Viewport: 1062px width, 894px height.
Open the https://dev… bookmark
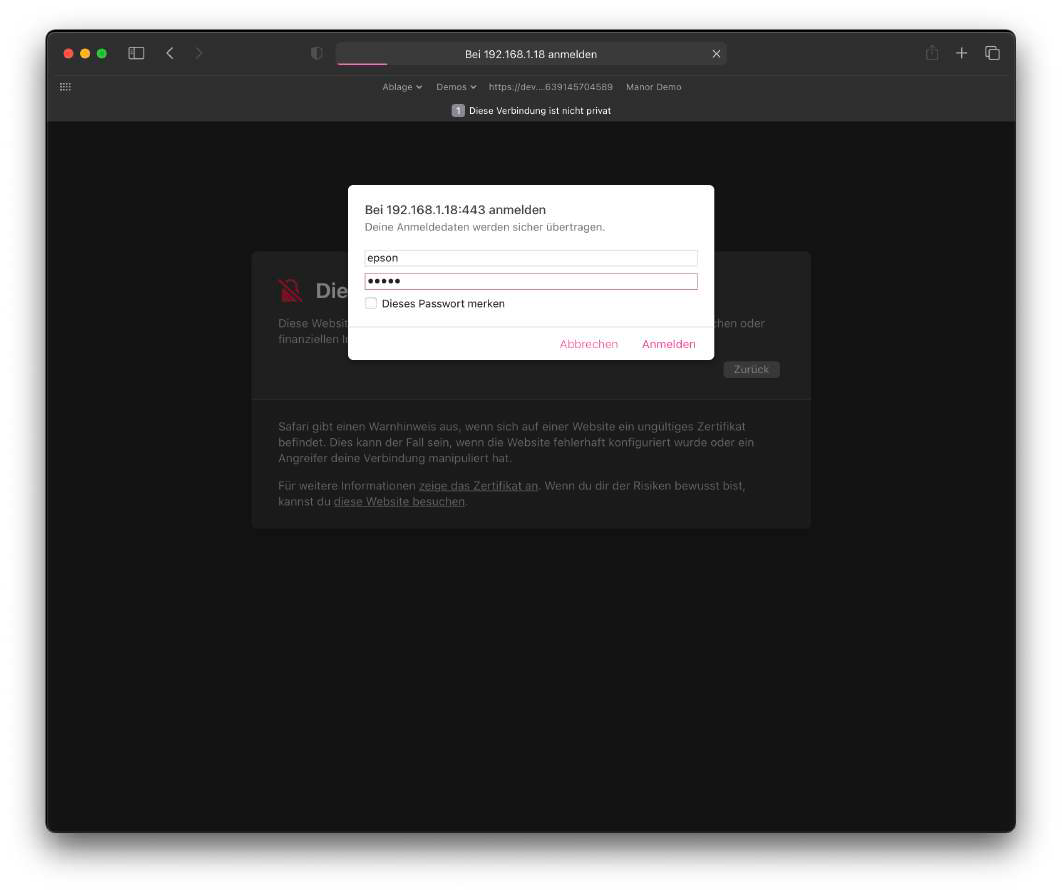551,87
